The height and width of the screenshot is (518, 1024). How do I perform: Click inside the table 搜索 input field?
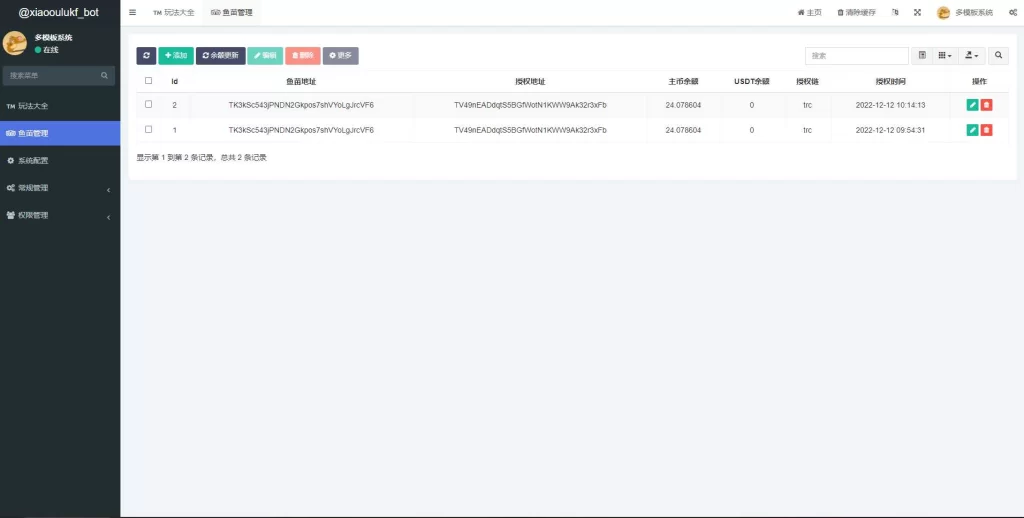tap(856, 56)
